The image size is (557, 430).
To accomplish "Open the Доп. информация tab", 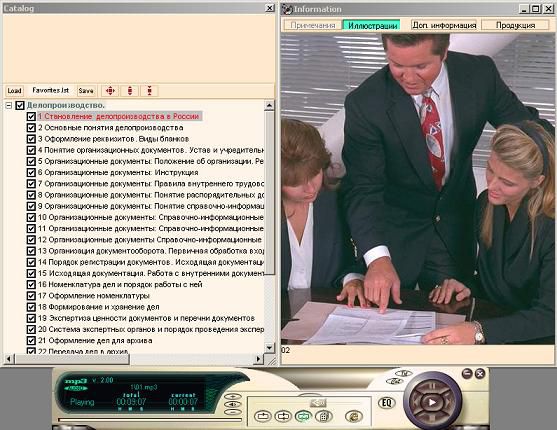I will click(x=444, y=25).
